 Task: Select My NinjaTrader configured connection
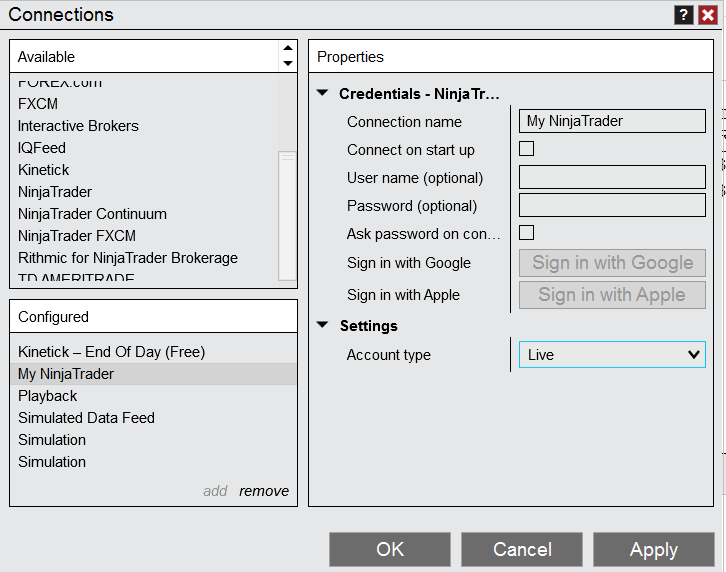click(153, 374)
